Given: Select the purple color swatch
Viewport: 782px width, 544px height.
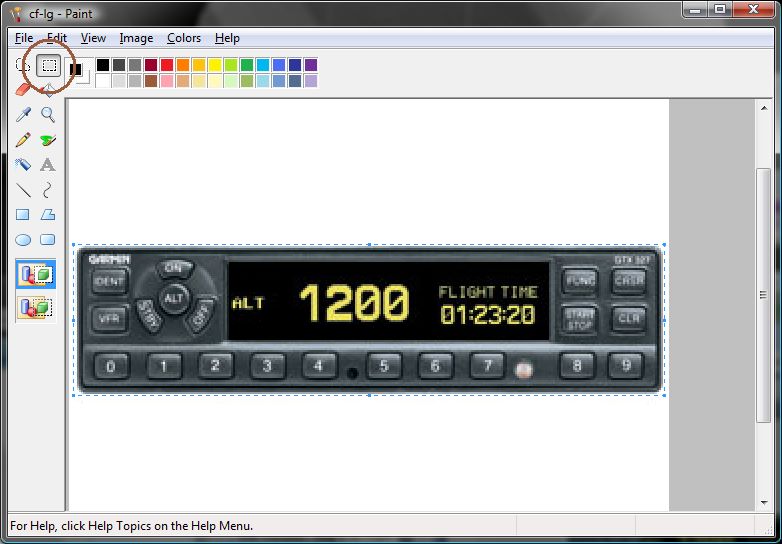Looking at the screenshot, I should (311, 65).
